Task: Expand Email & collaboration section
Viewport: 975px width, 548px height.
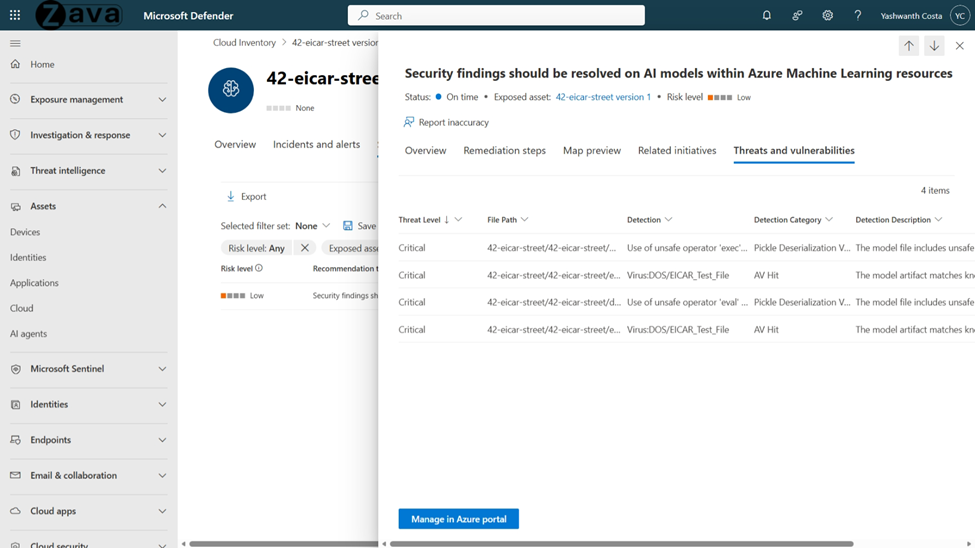Action: (162, 475)
